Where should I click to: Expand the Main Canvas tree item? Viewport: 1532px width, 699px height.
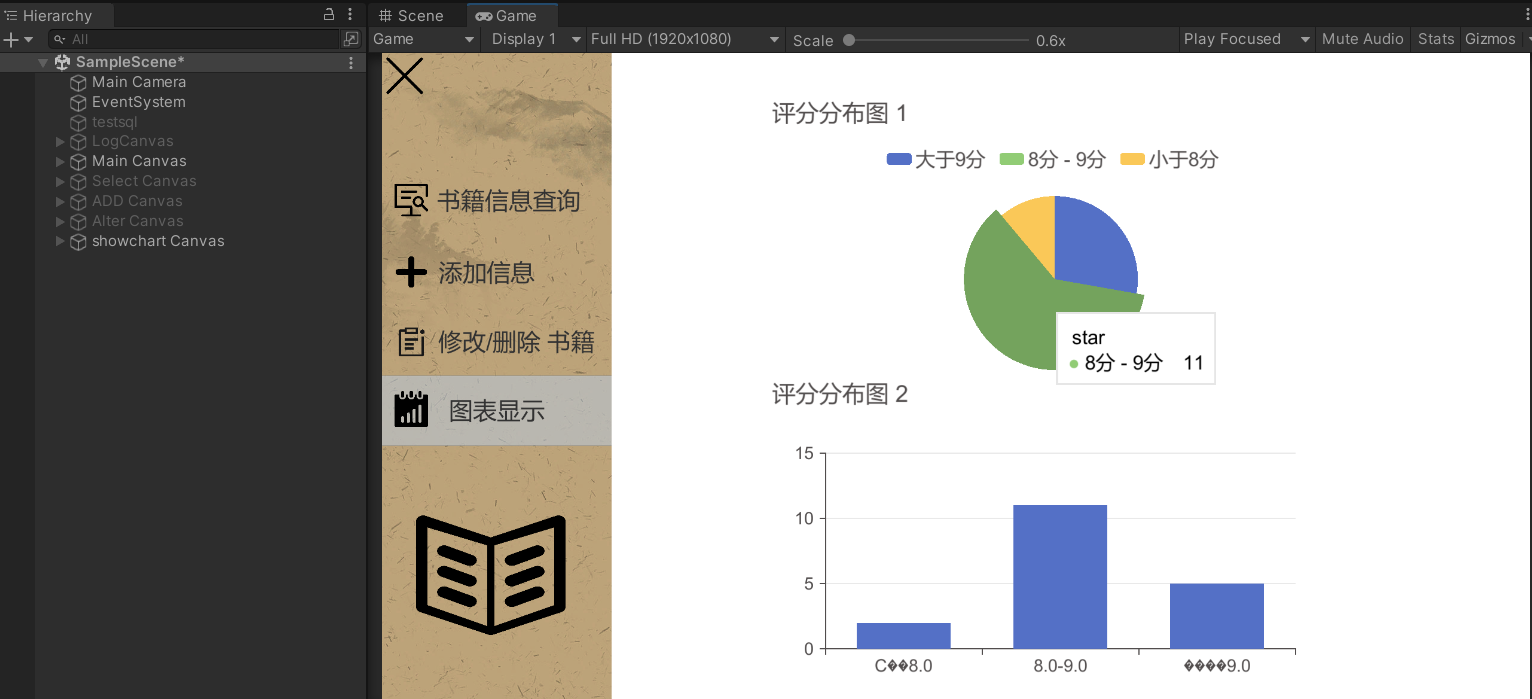pyautogui.click(x=60, y=161)
